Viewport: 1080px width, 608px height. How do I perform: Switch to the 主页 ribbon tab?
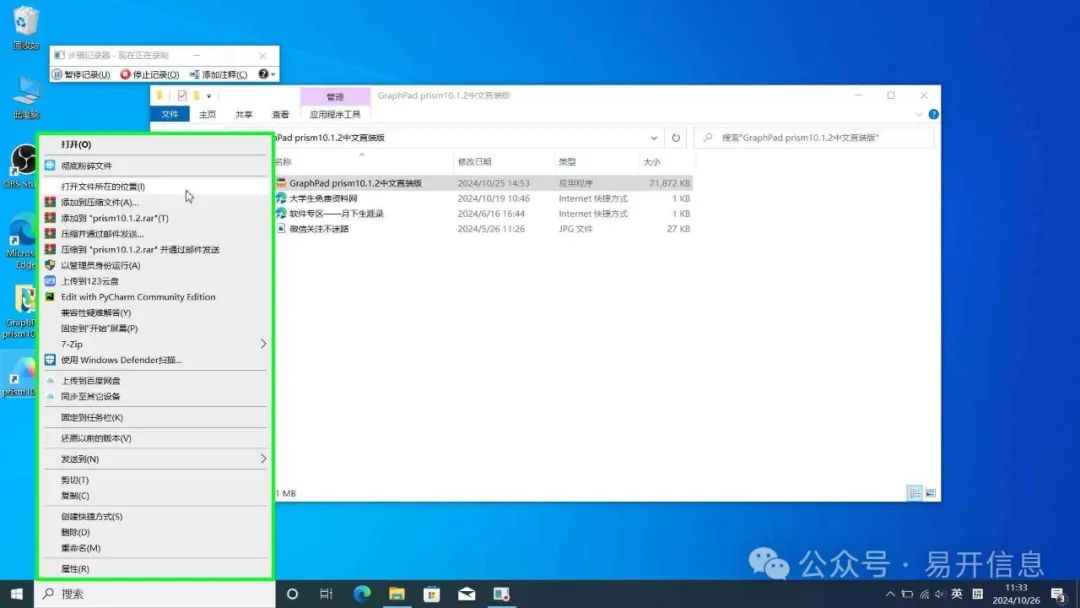[207, 114]
